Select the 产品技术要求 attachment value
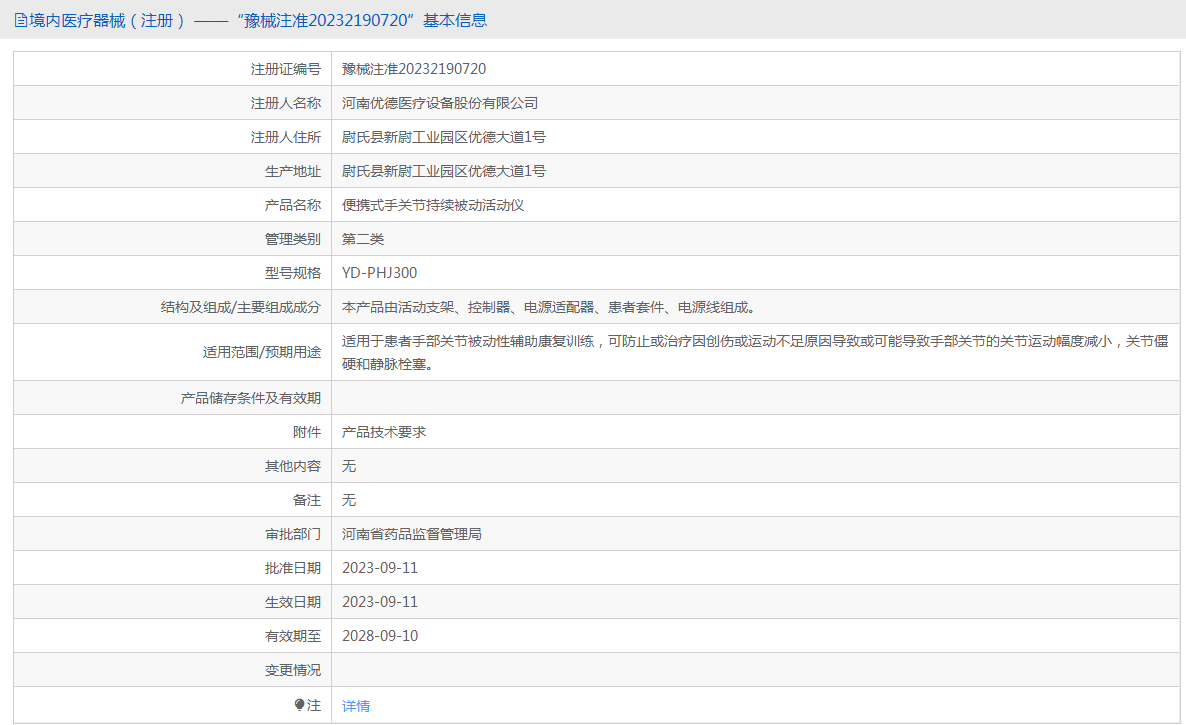The height and width of the screenshot is (725, 1186). [x=384, y=432]
